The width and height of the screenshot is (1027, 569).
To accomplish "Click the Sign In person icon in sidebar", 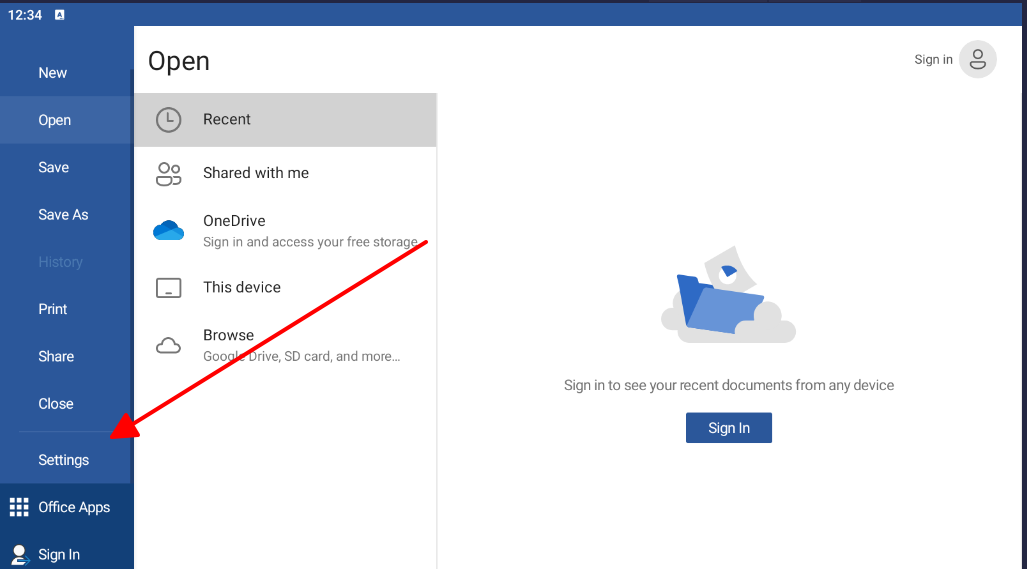I will (19, 555).
